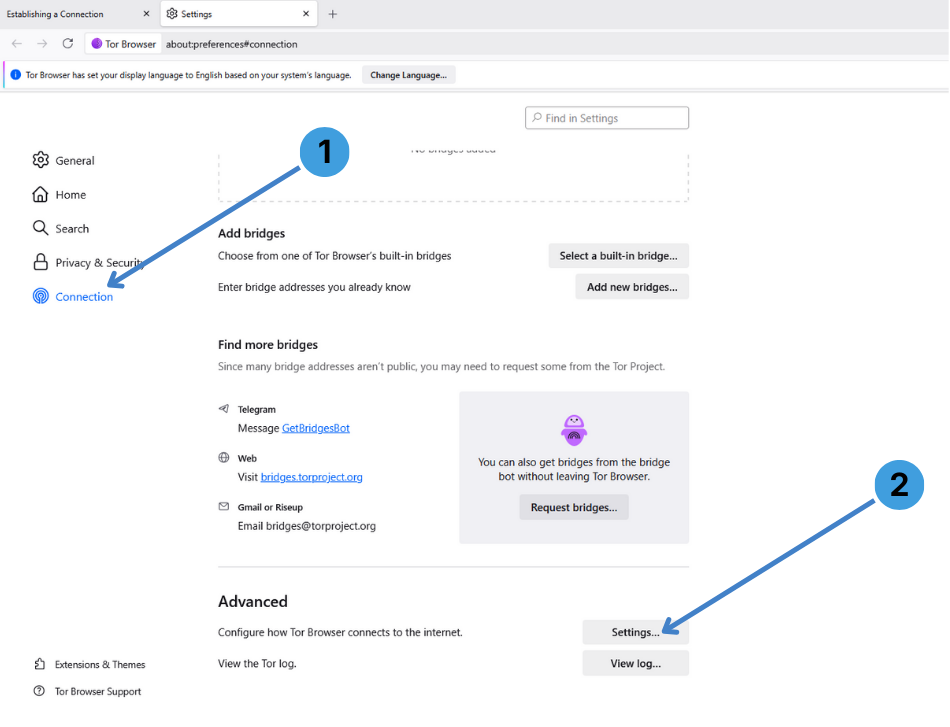Click Select a built-in bridge button
This screenshot has height=727, width=950.
coord(619,256)
